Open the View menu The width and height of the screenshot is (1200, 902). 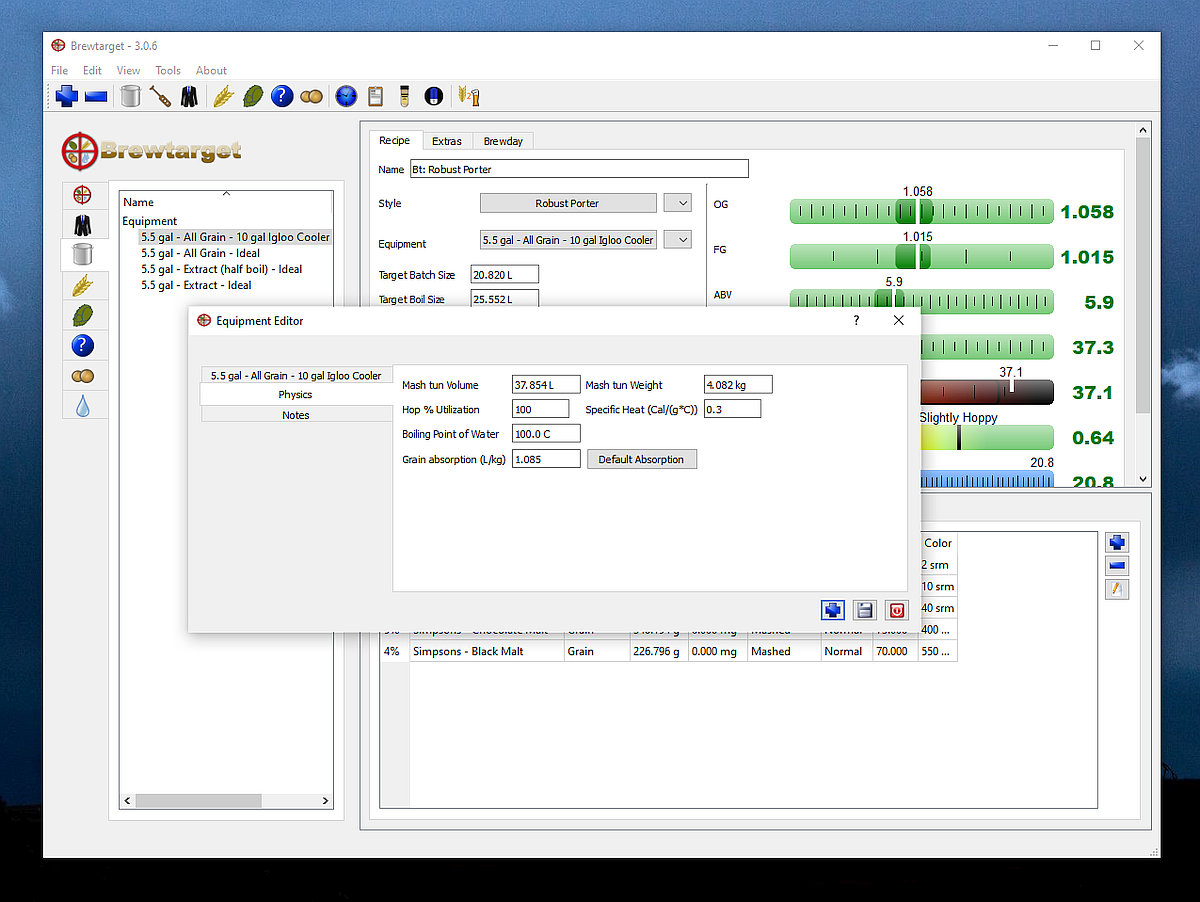click(128, 70)
